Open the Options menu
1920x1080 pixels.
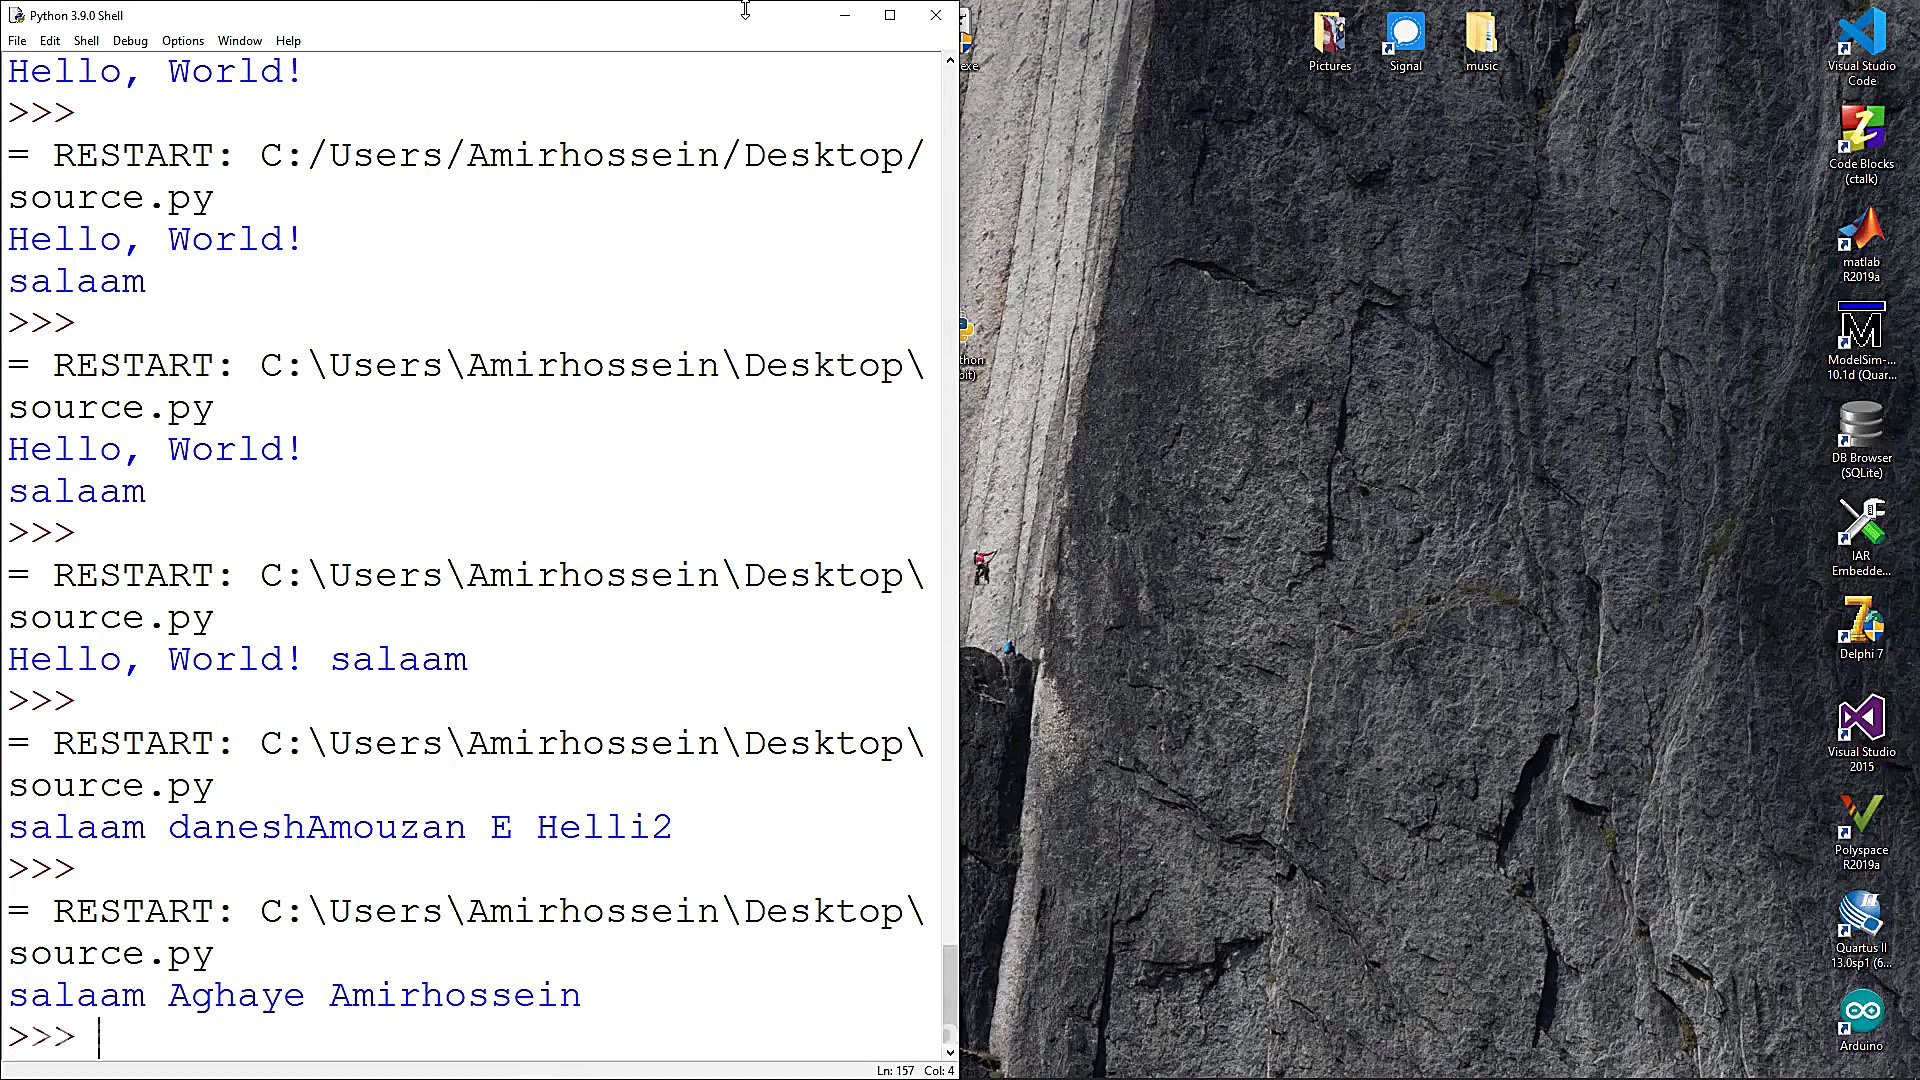(183, 41)
